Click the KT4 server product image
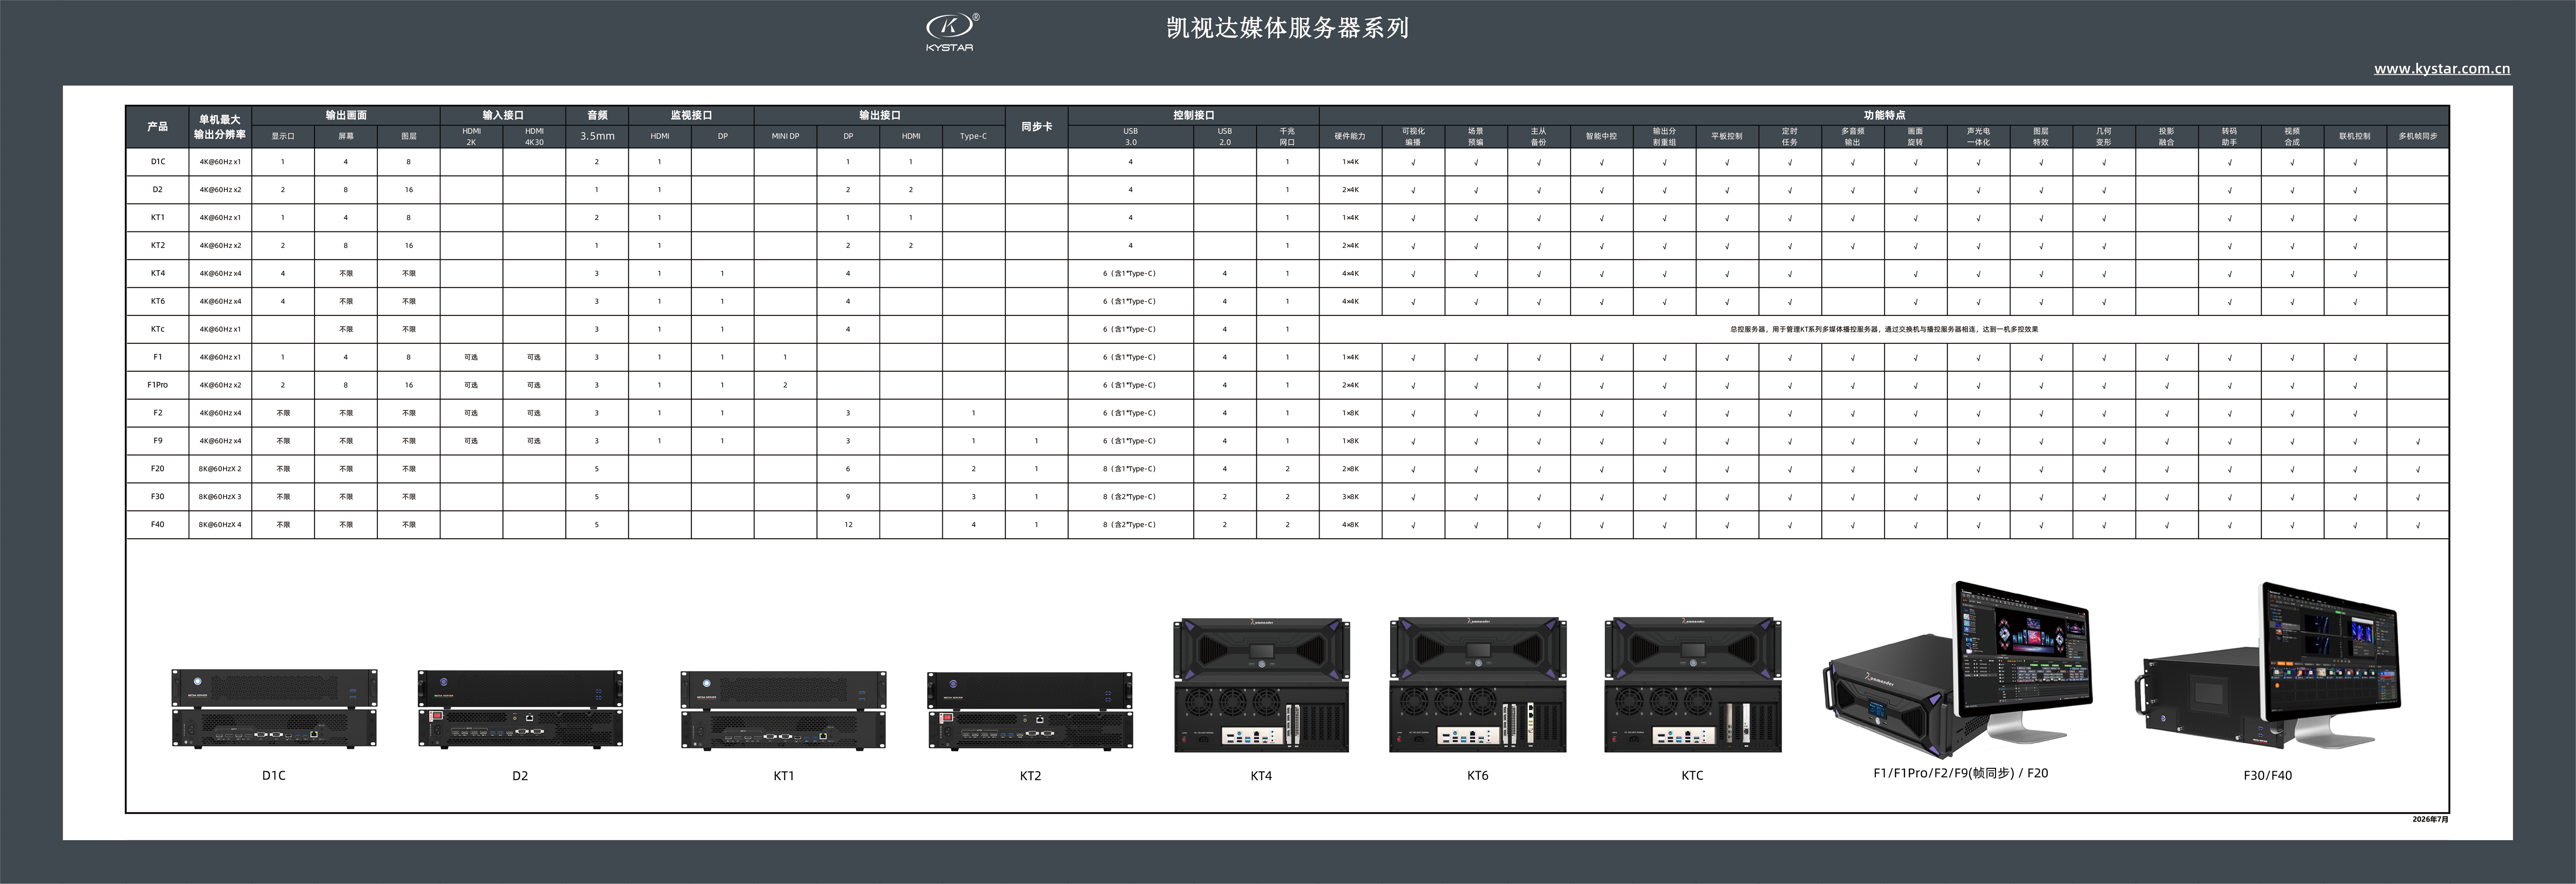Image resolution: width=2576 pixels, height=884 pixels. [x=1261, y=685]
